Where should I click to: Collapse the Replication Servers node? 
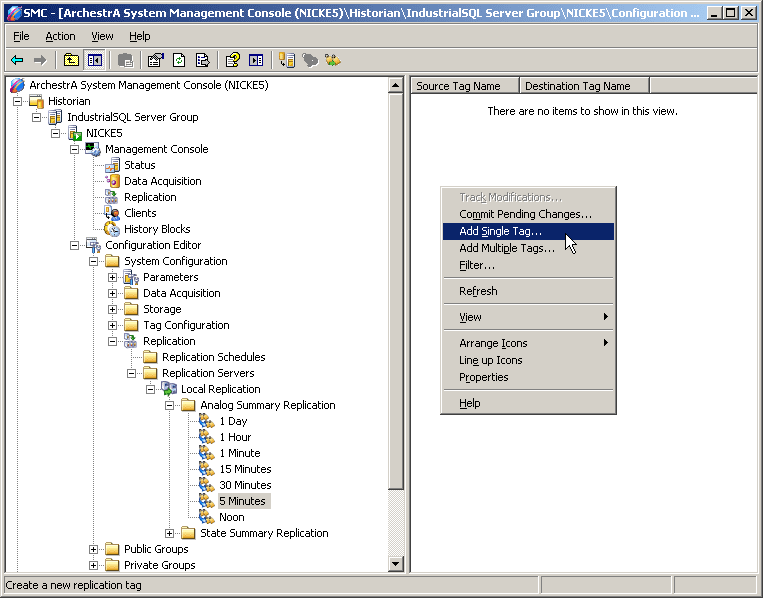131,373
